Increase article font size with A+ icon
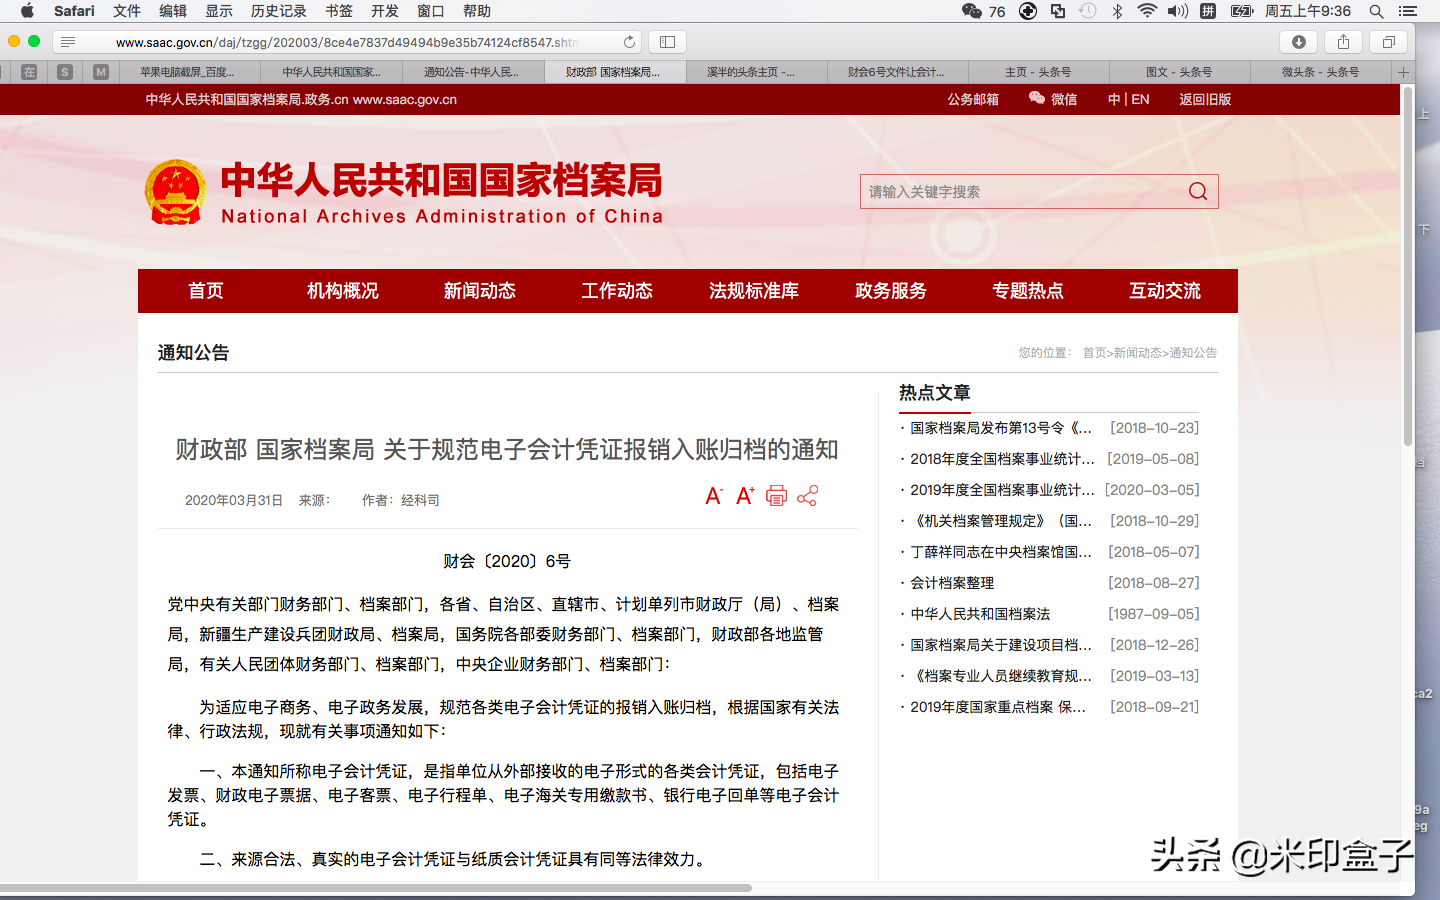1440x900 pixels. tap(744, 495)
